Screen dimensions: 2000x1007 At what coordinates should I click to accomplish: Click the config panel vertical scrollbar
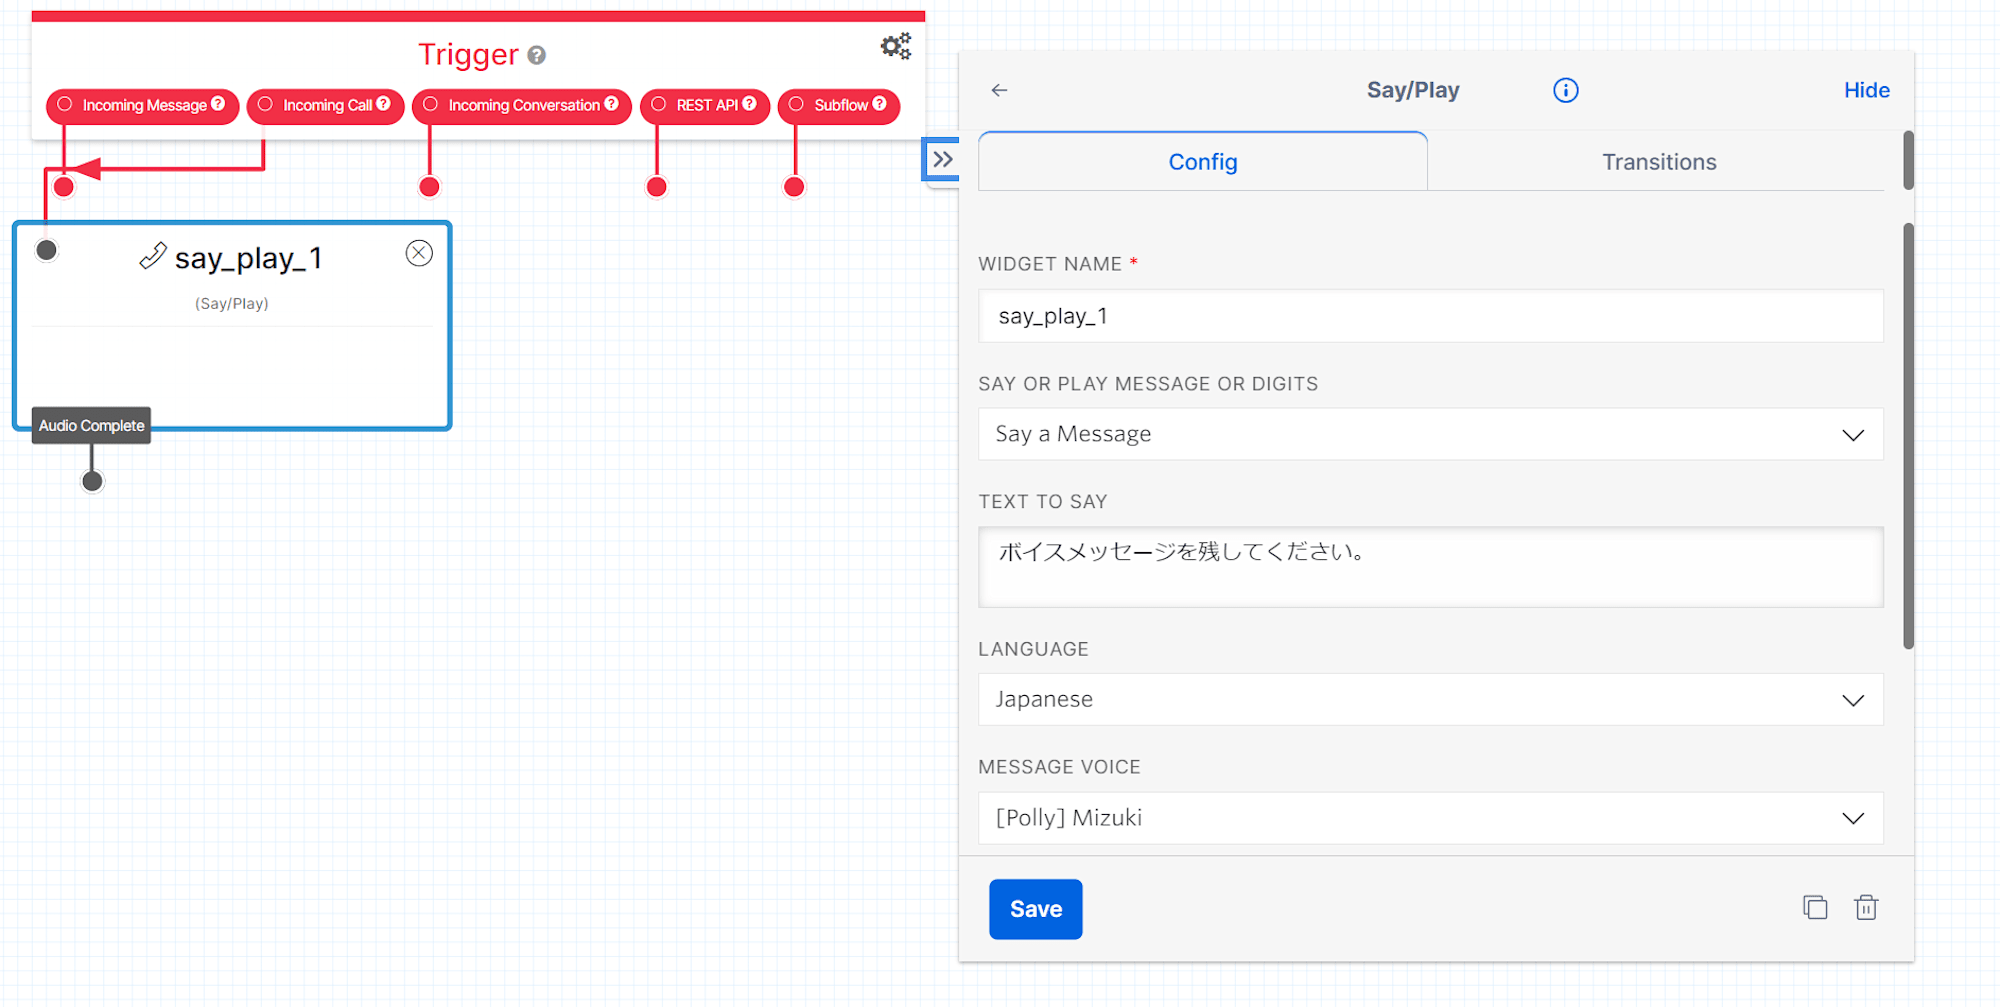pos(1908,435)
